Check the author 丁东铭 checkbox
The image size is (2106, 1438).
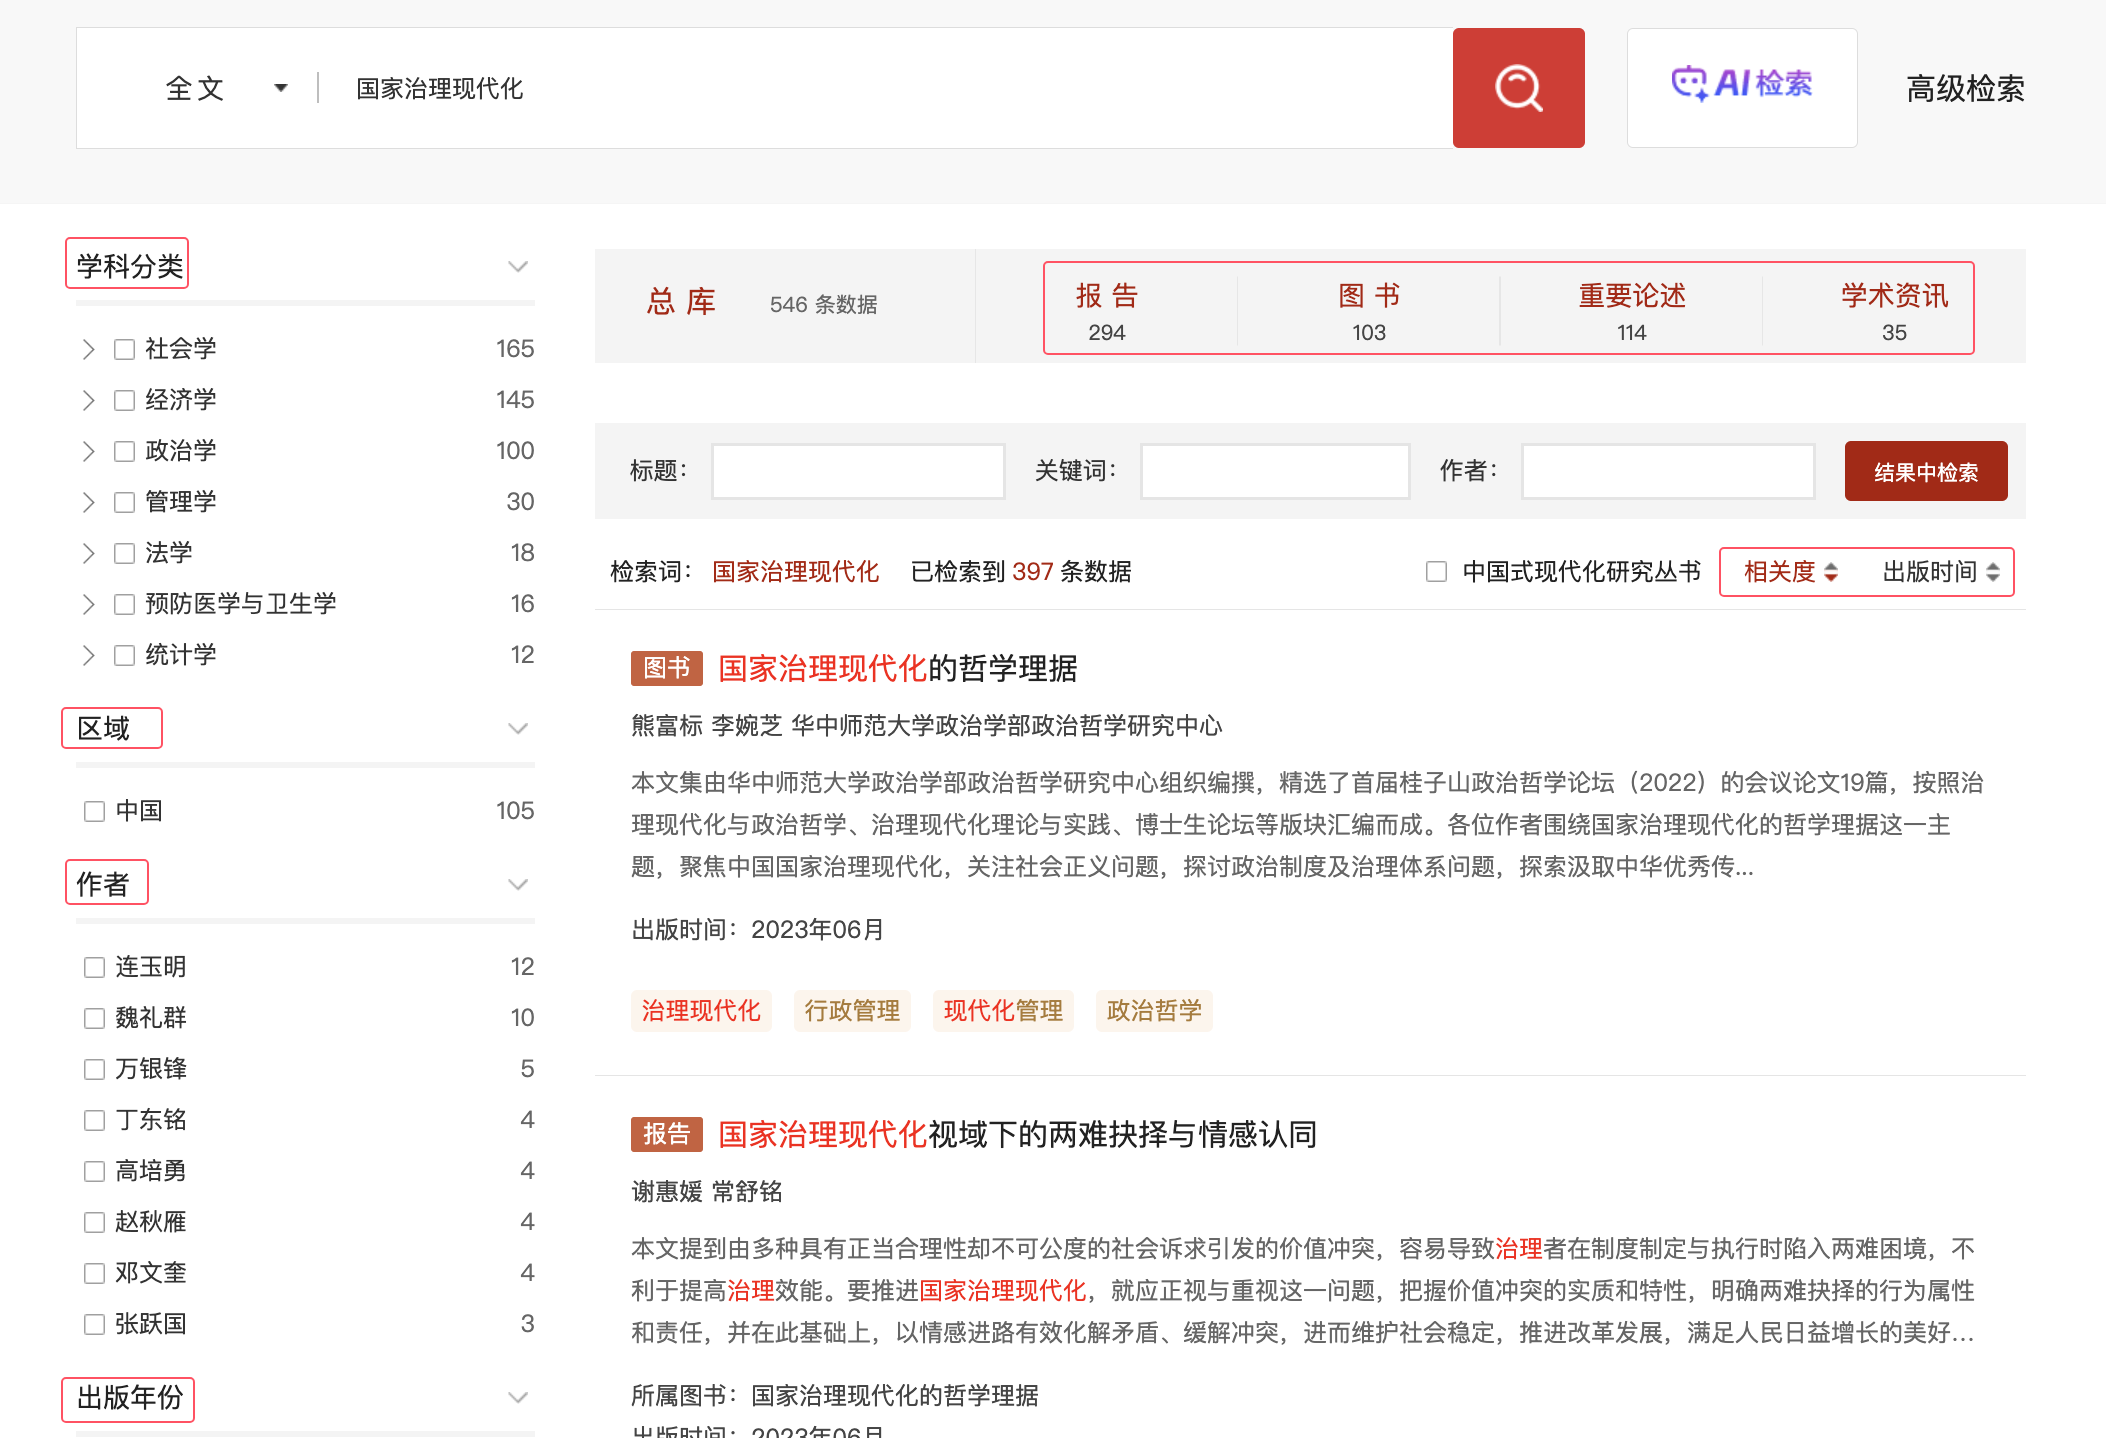click(x=94, y=1120)
